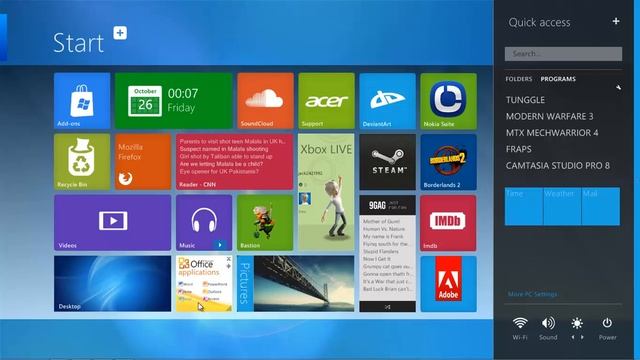This screenshot has height=360, width=640.
Task: Open the Pictures bridge photo tile
Action: point(296,284)
